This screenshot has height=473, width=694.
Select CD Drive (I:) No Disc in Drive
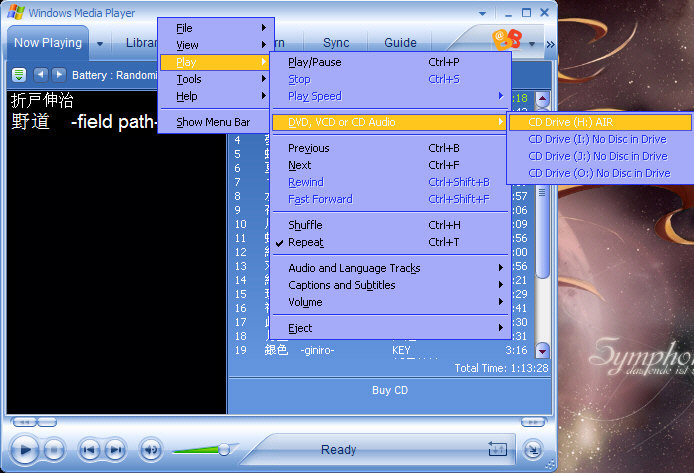[x=600, y=139]
